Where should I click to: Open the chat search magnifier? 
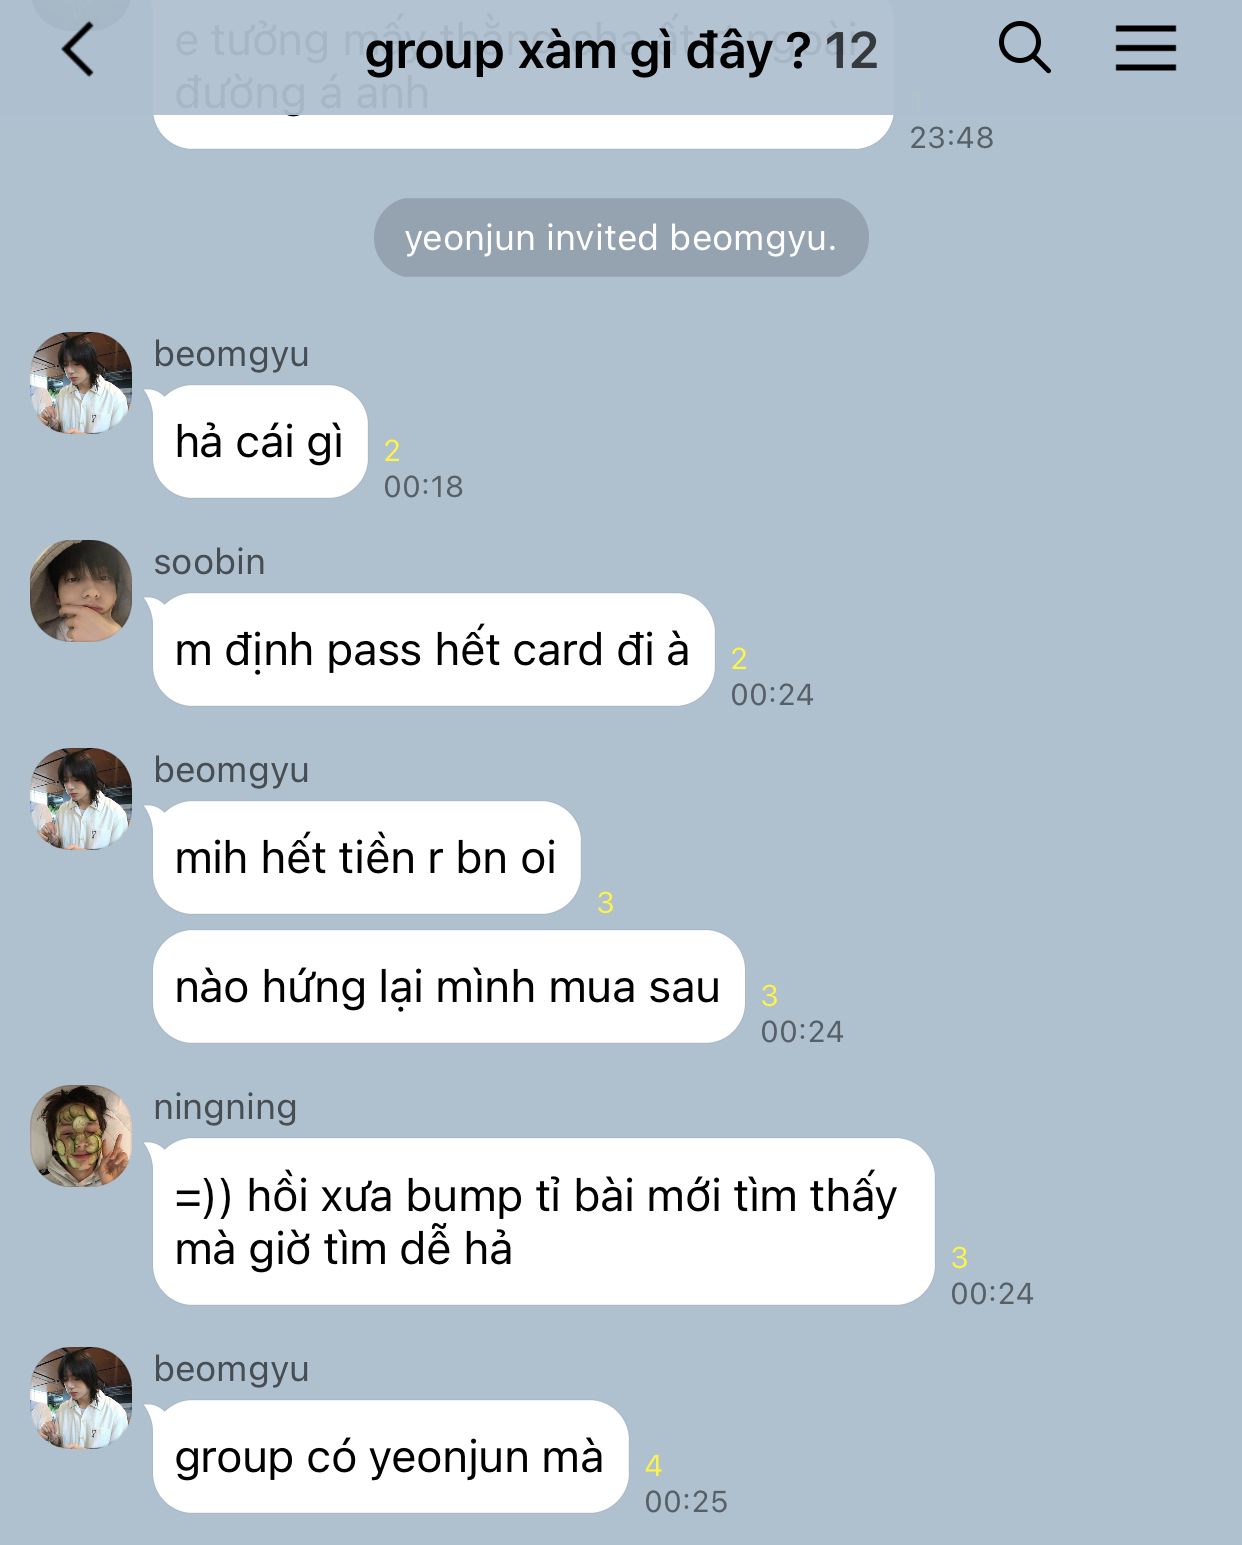[1024, 47]
